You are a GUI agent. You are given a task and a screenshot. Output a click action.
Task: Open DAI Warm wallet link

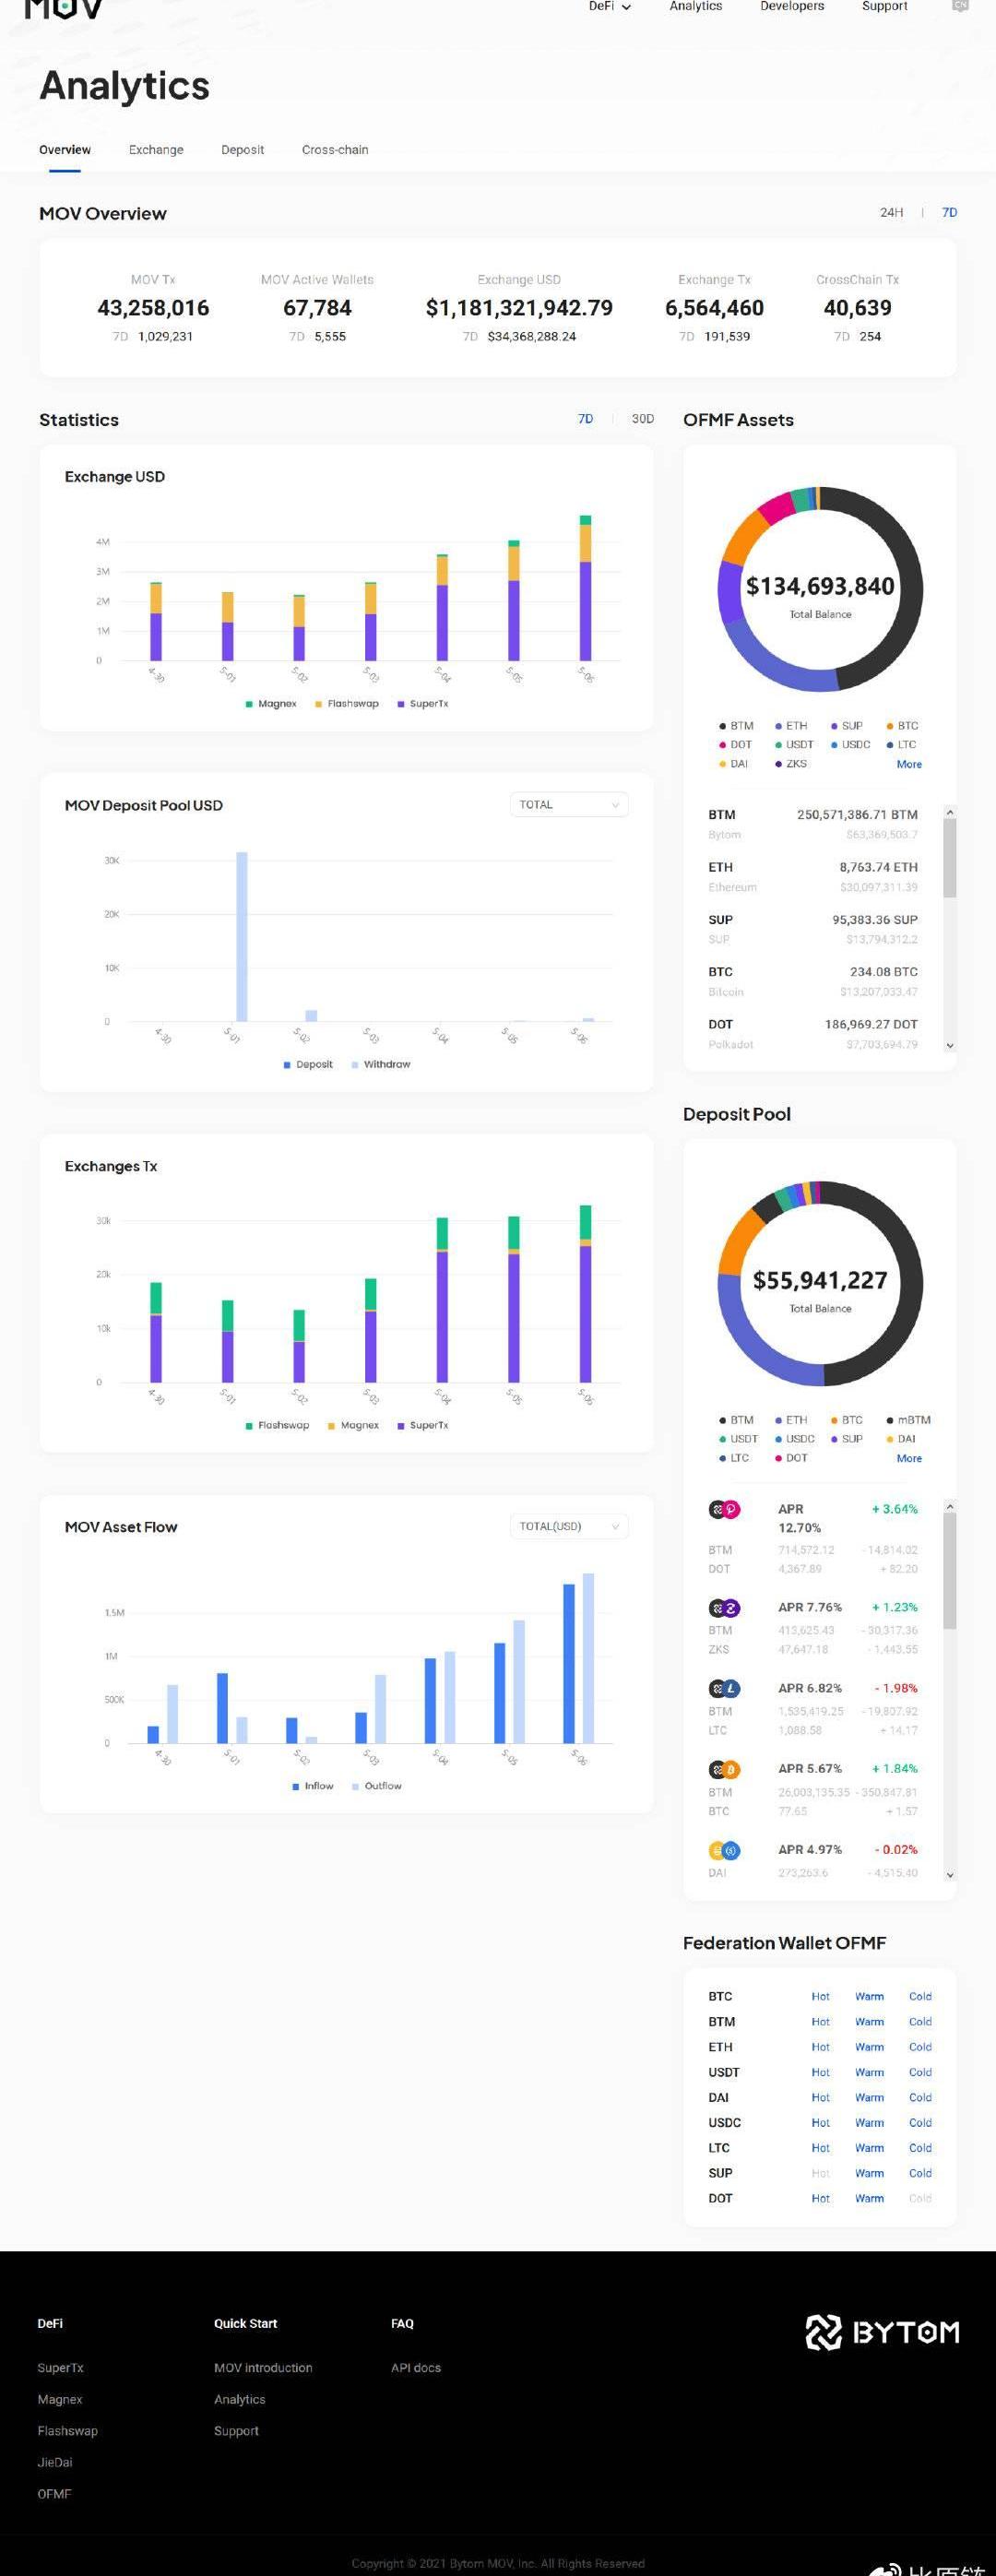869,2097
